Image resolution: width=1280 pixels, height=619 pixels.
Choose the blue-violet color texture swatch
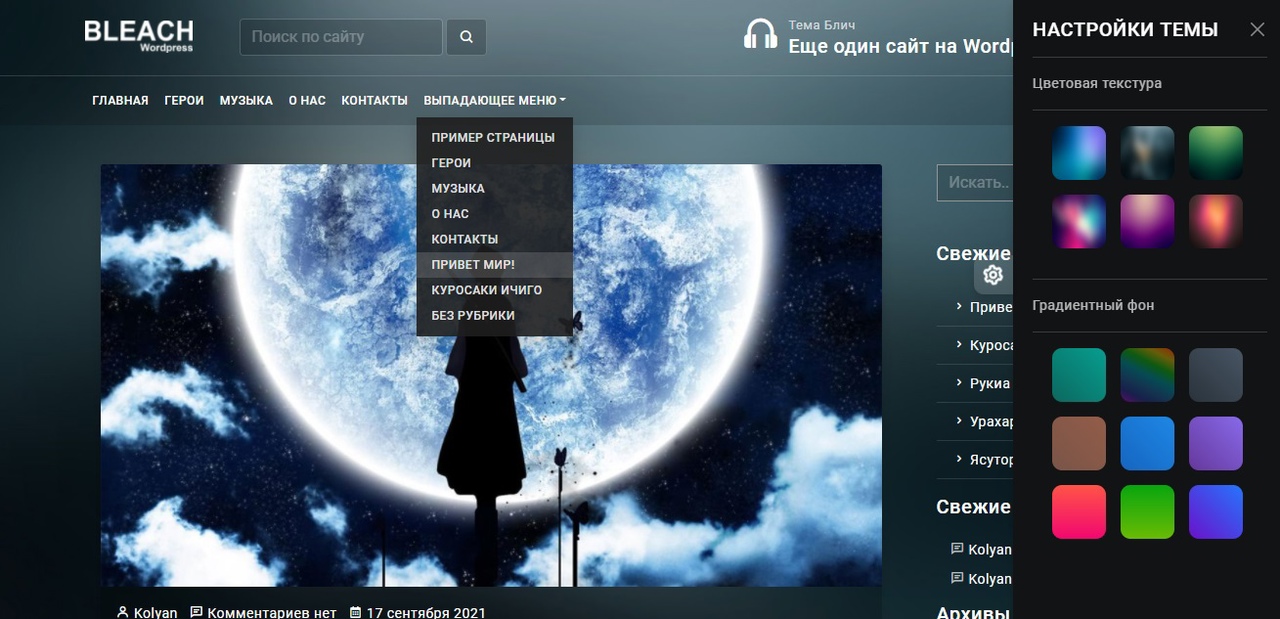tap(1079, 153)
